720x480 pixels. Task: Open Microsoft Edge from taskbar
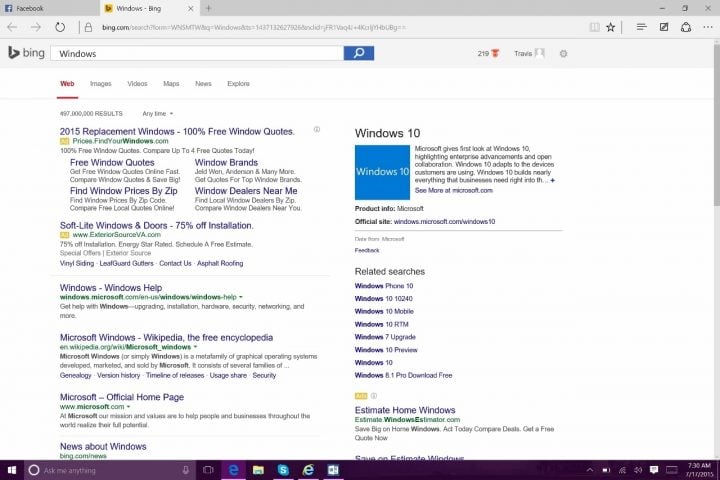coord(233,470)
